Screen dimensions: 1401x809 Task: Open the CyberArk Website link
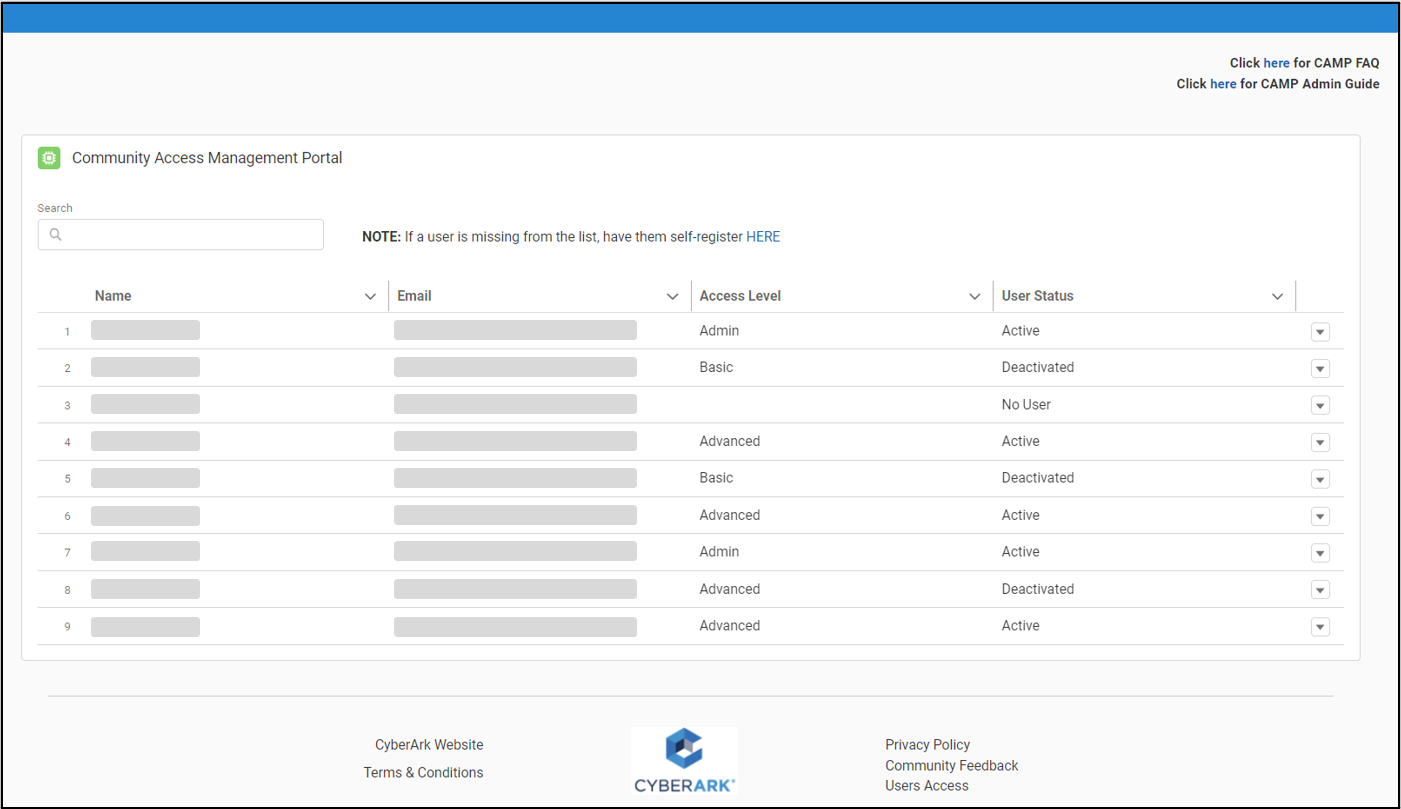coord(429,744)
